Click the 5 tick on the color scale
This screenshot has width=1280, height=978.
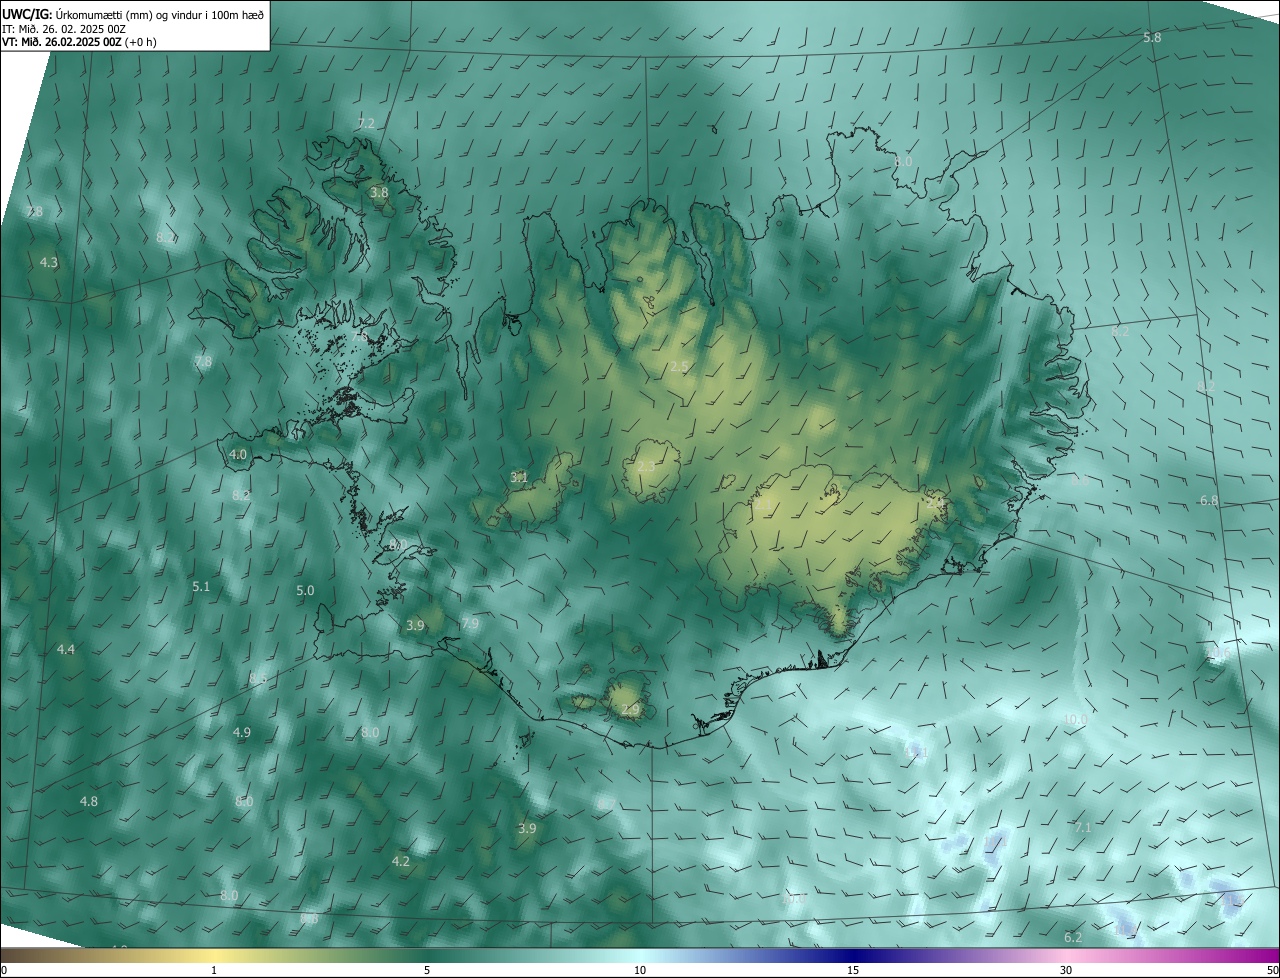pyautogui.click(x=427, y=971)
